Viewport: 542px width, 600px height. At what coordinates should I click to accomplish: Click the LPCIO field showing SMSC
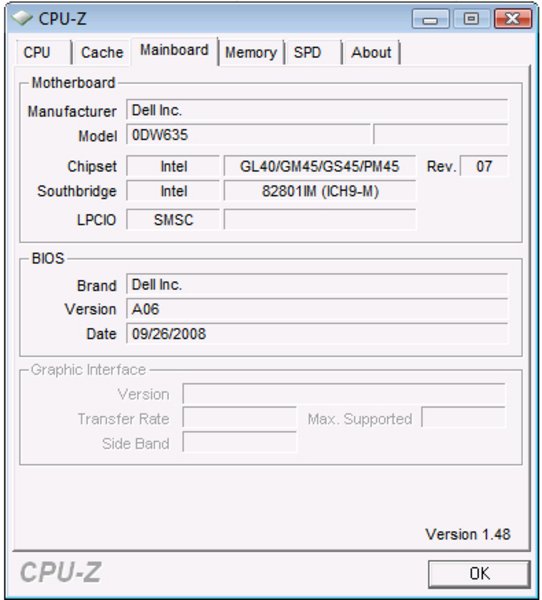(173, 220)
